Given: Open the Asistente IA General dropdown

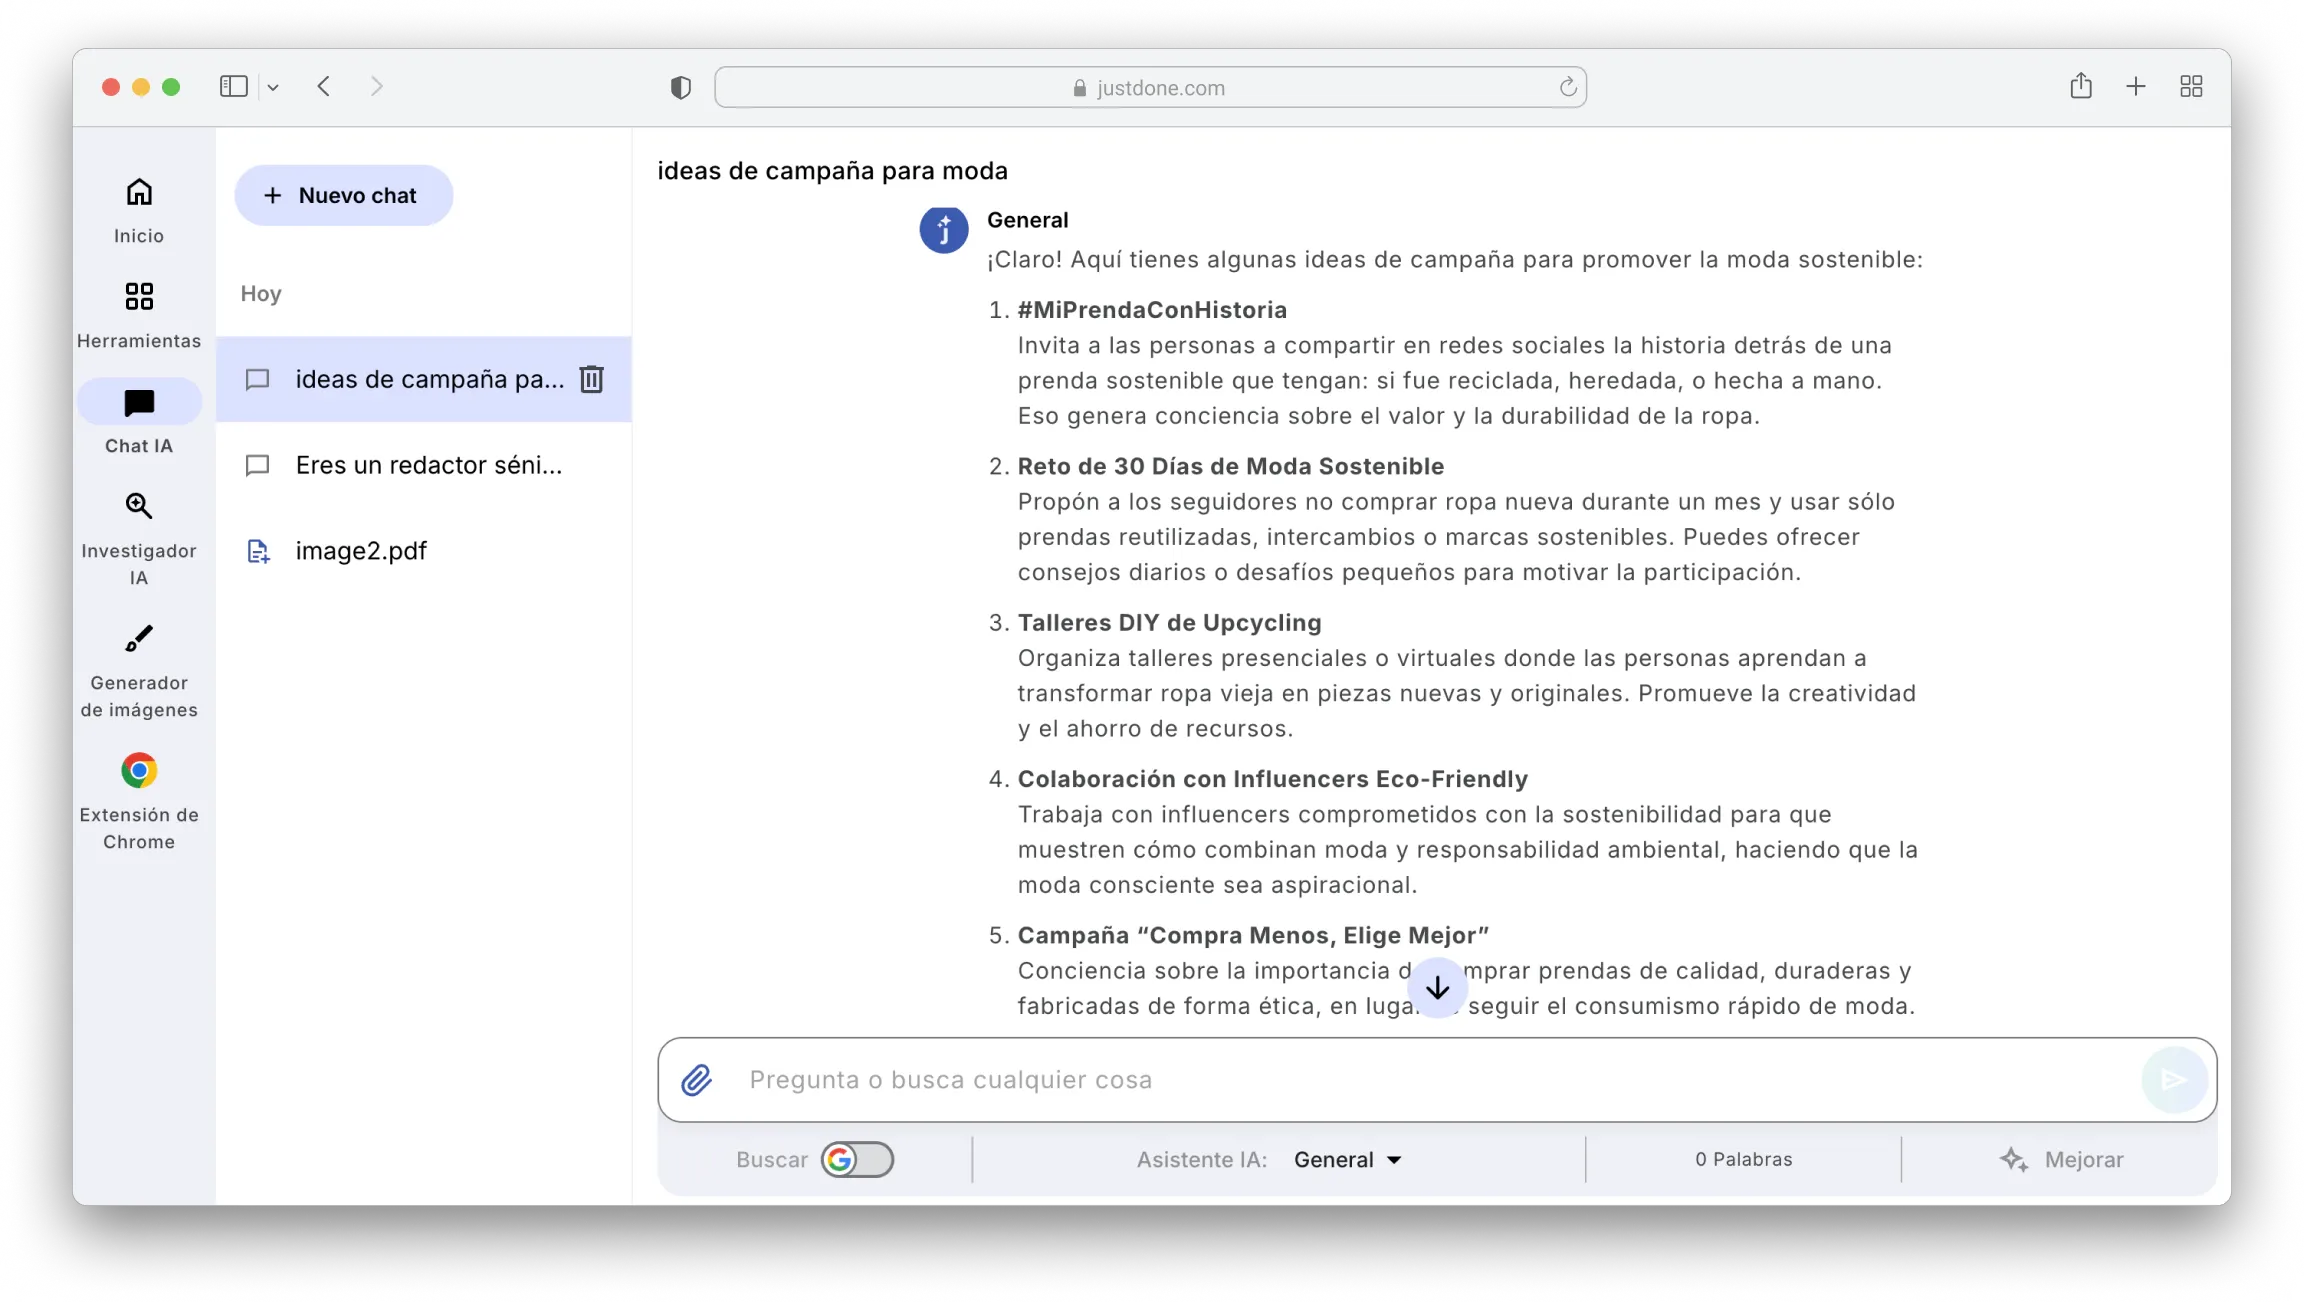Looking at the screenshot, I should pos(1347,1159).
